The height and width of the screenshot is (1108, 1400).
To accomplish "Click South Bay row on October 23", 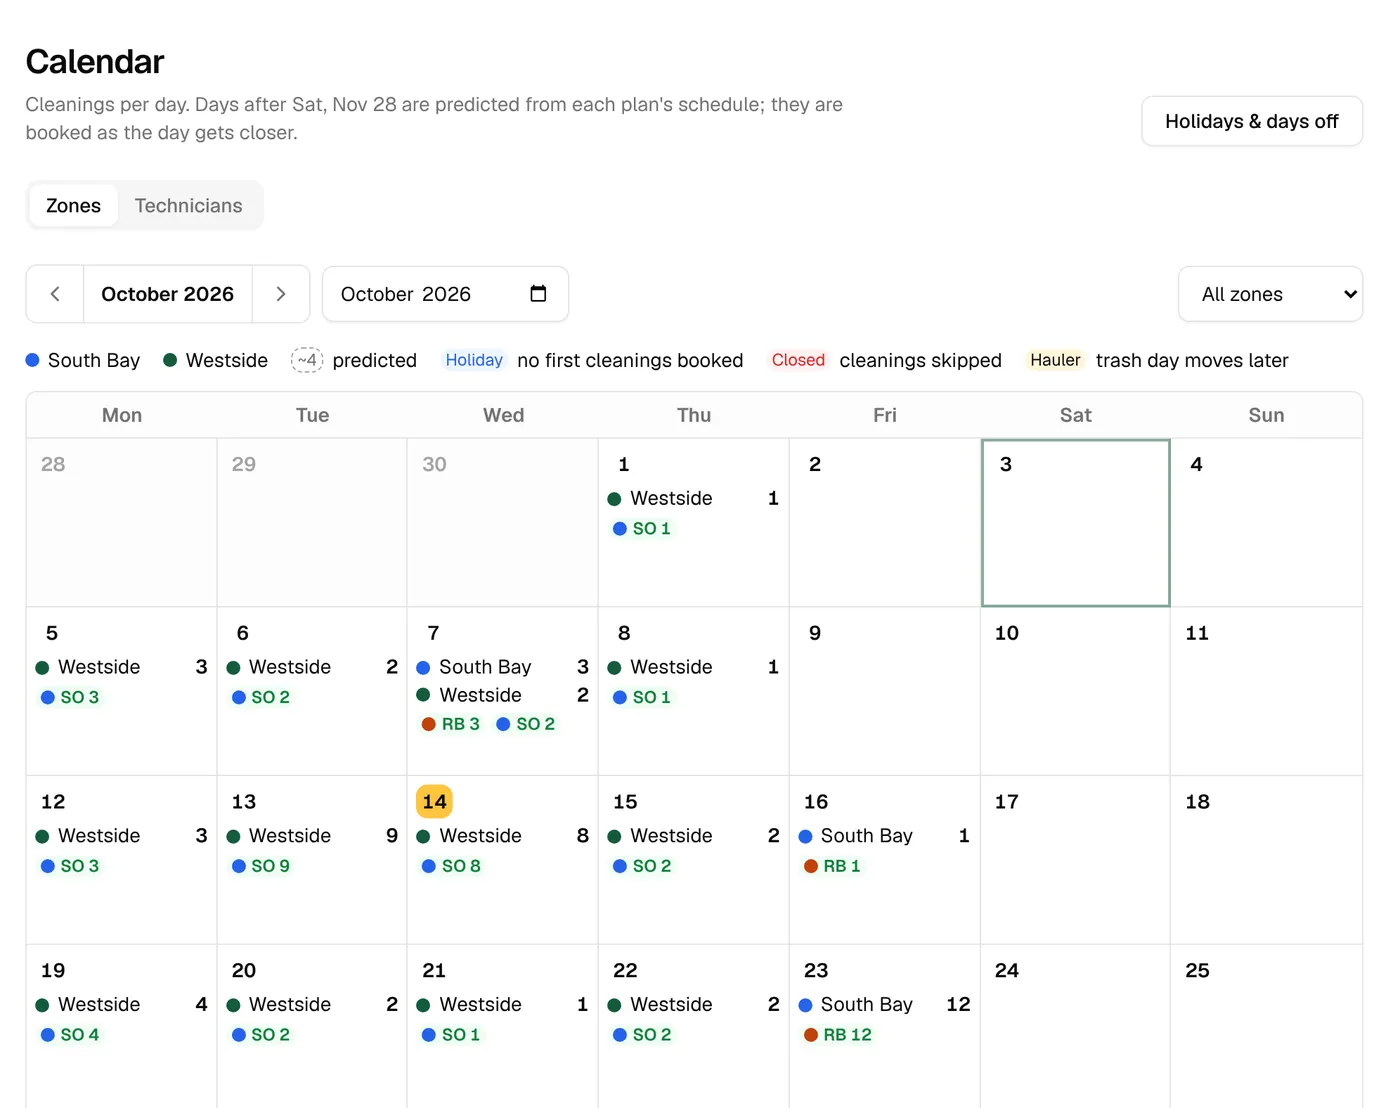I will pyautogui.click(x=884, y=1005).
